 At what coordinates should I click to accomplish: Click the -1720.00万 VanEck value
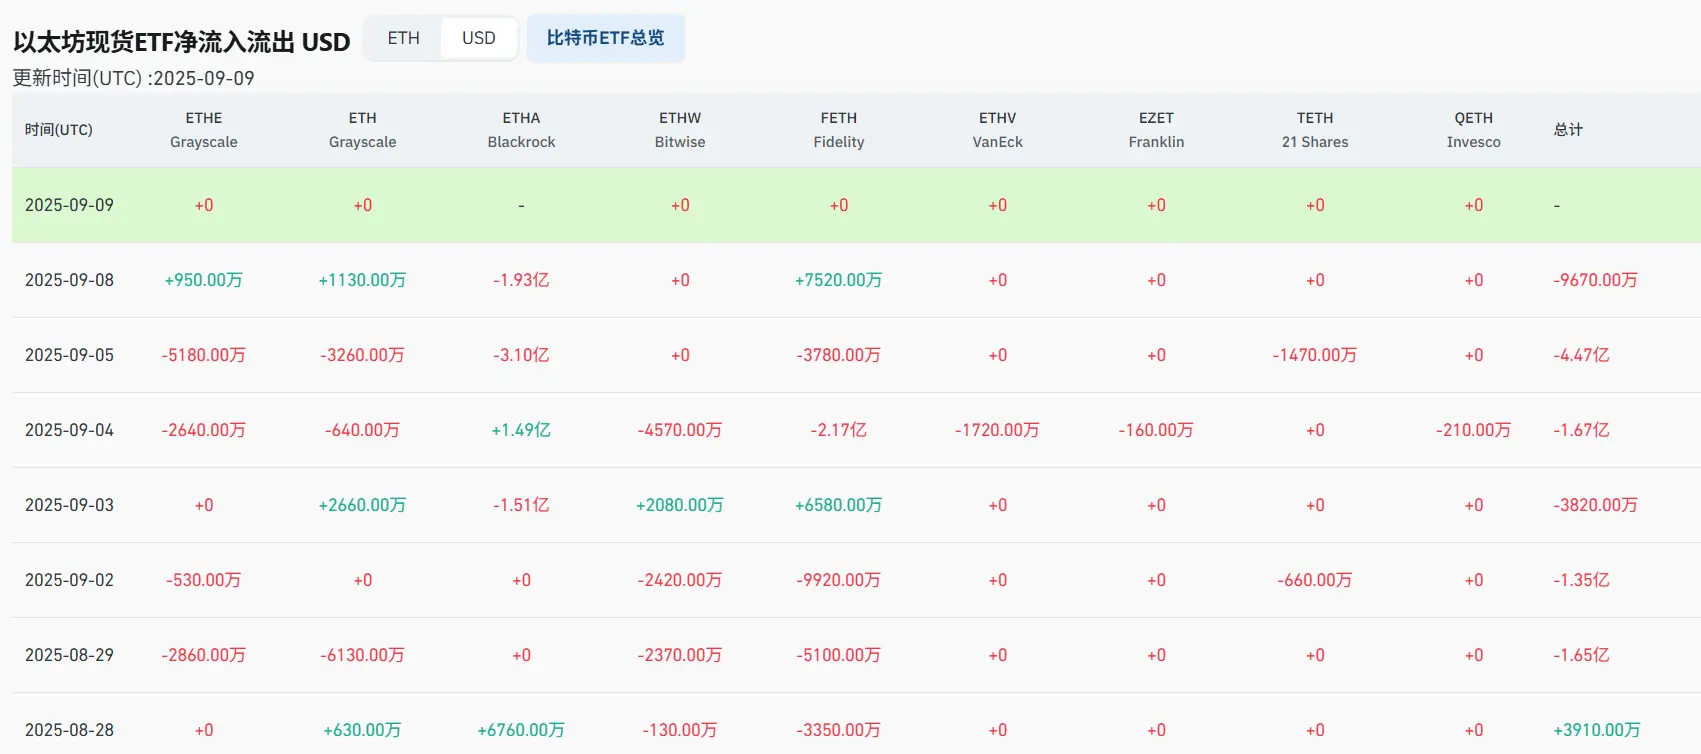click(x=998, y=430)
